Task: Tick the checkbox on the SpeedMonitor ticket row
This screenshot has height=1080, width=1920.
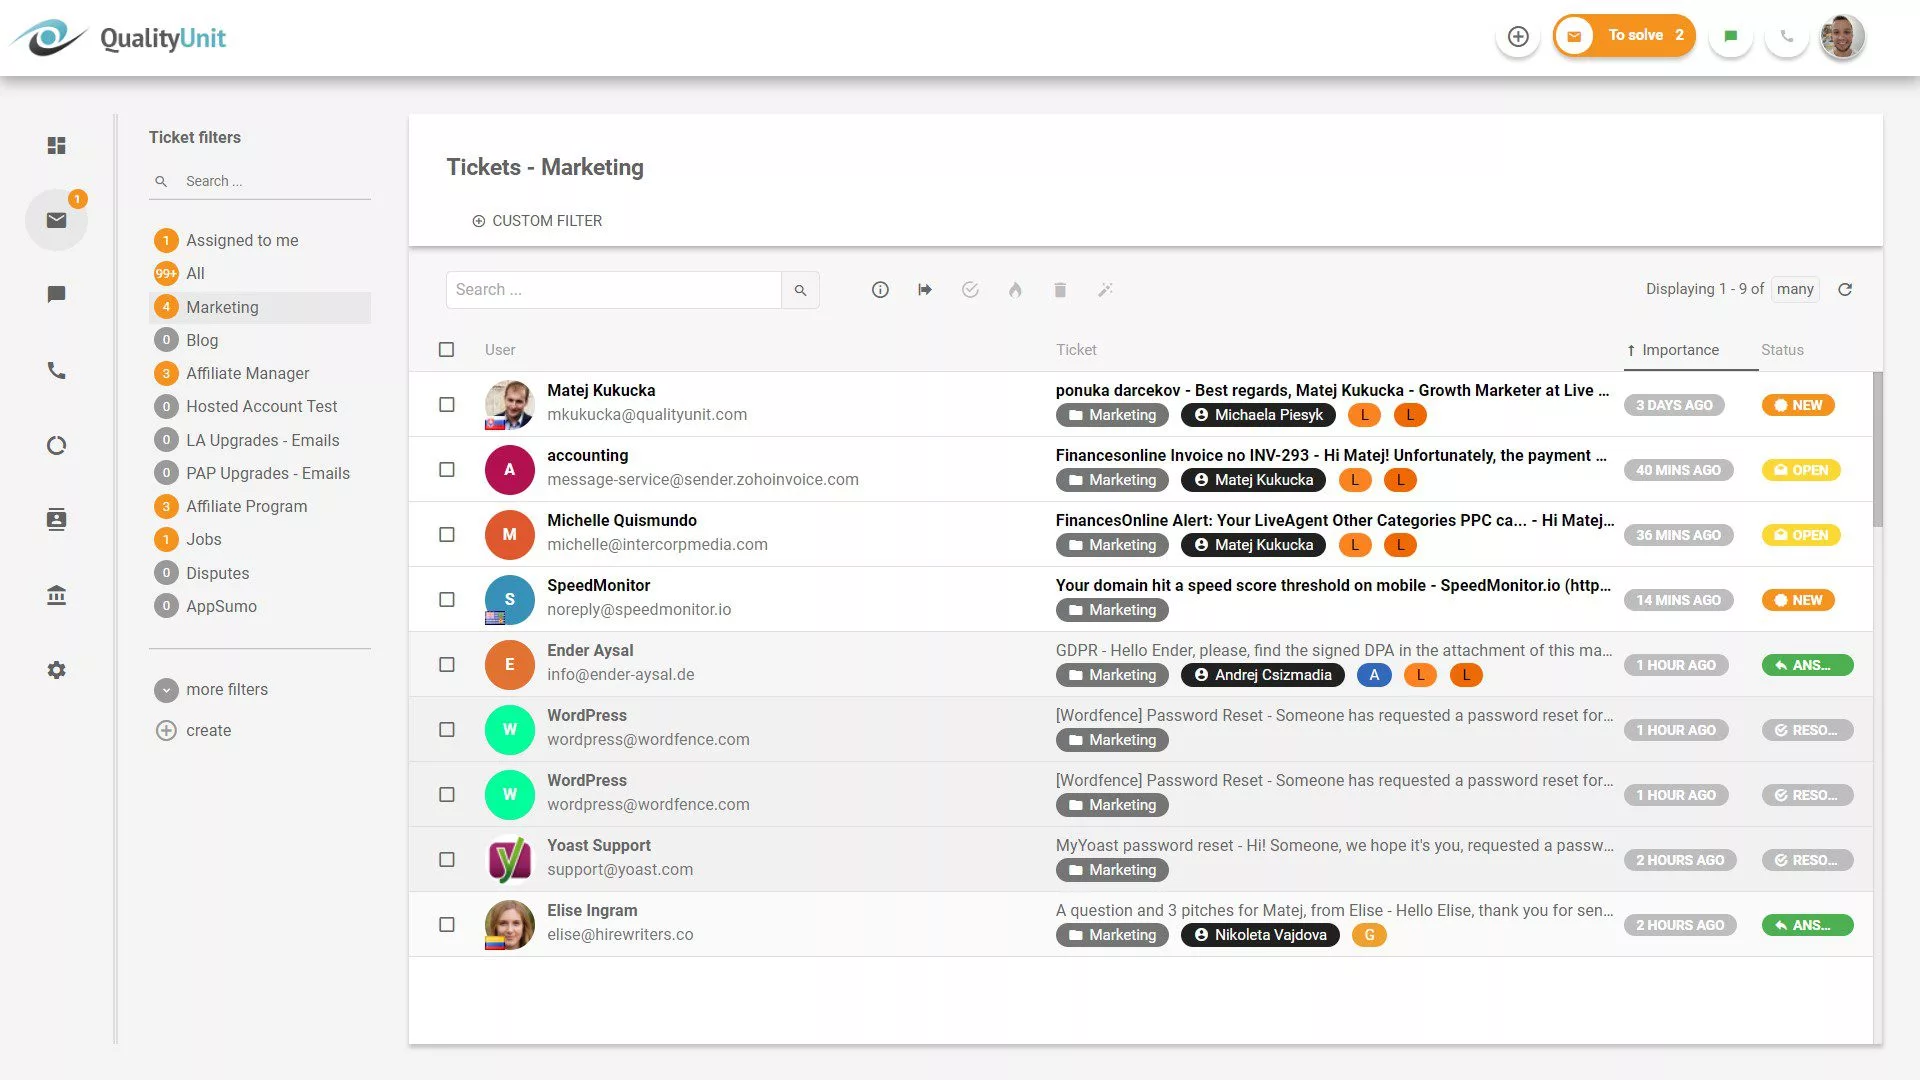Action: pos(446,599)
